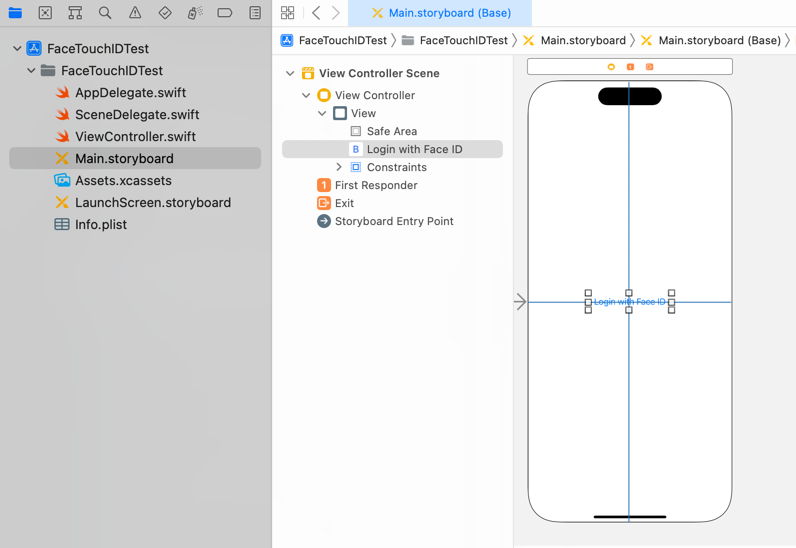This screenshot has height=548, width=796.
Task: Select the Debug navigator icon
Action: tap(195, 13)
